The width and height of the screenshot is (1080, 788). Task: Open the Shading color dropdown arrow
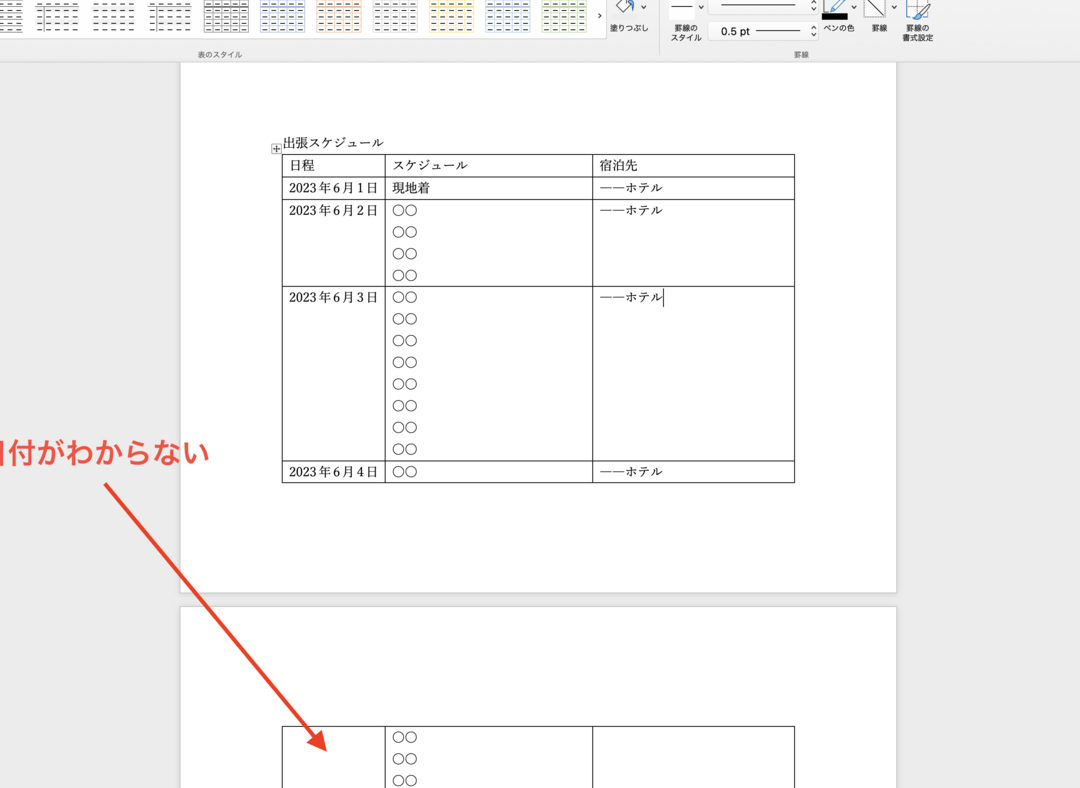click(x=643, y=8)
